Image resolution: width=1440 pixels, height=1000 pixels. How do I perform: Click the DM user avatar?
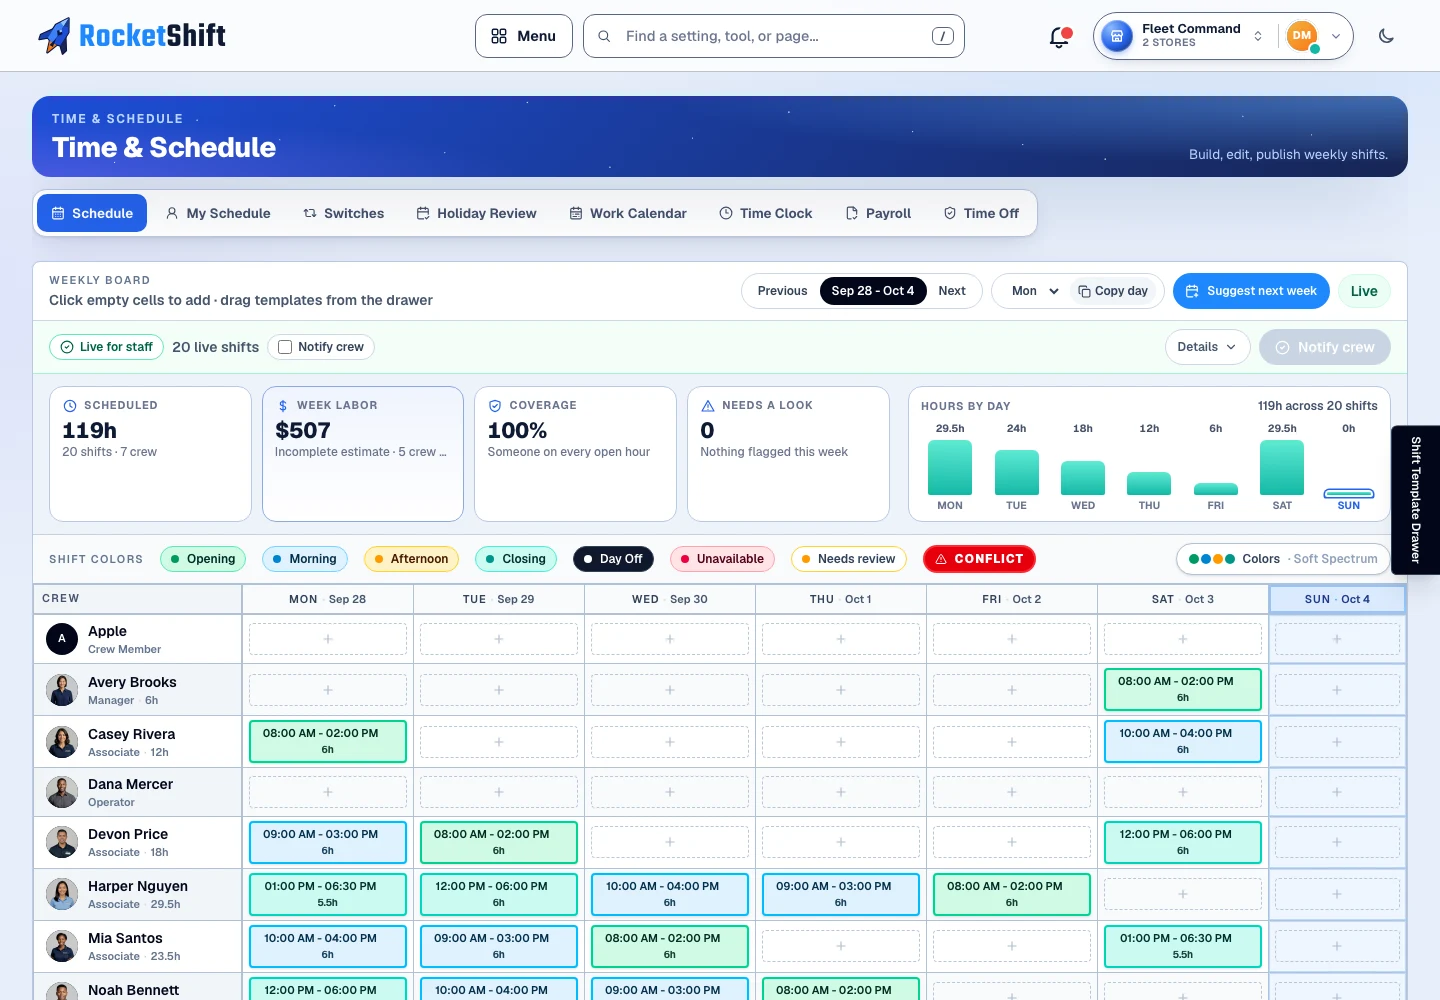tap(1302, 36)
